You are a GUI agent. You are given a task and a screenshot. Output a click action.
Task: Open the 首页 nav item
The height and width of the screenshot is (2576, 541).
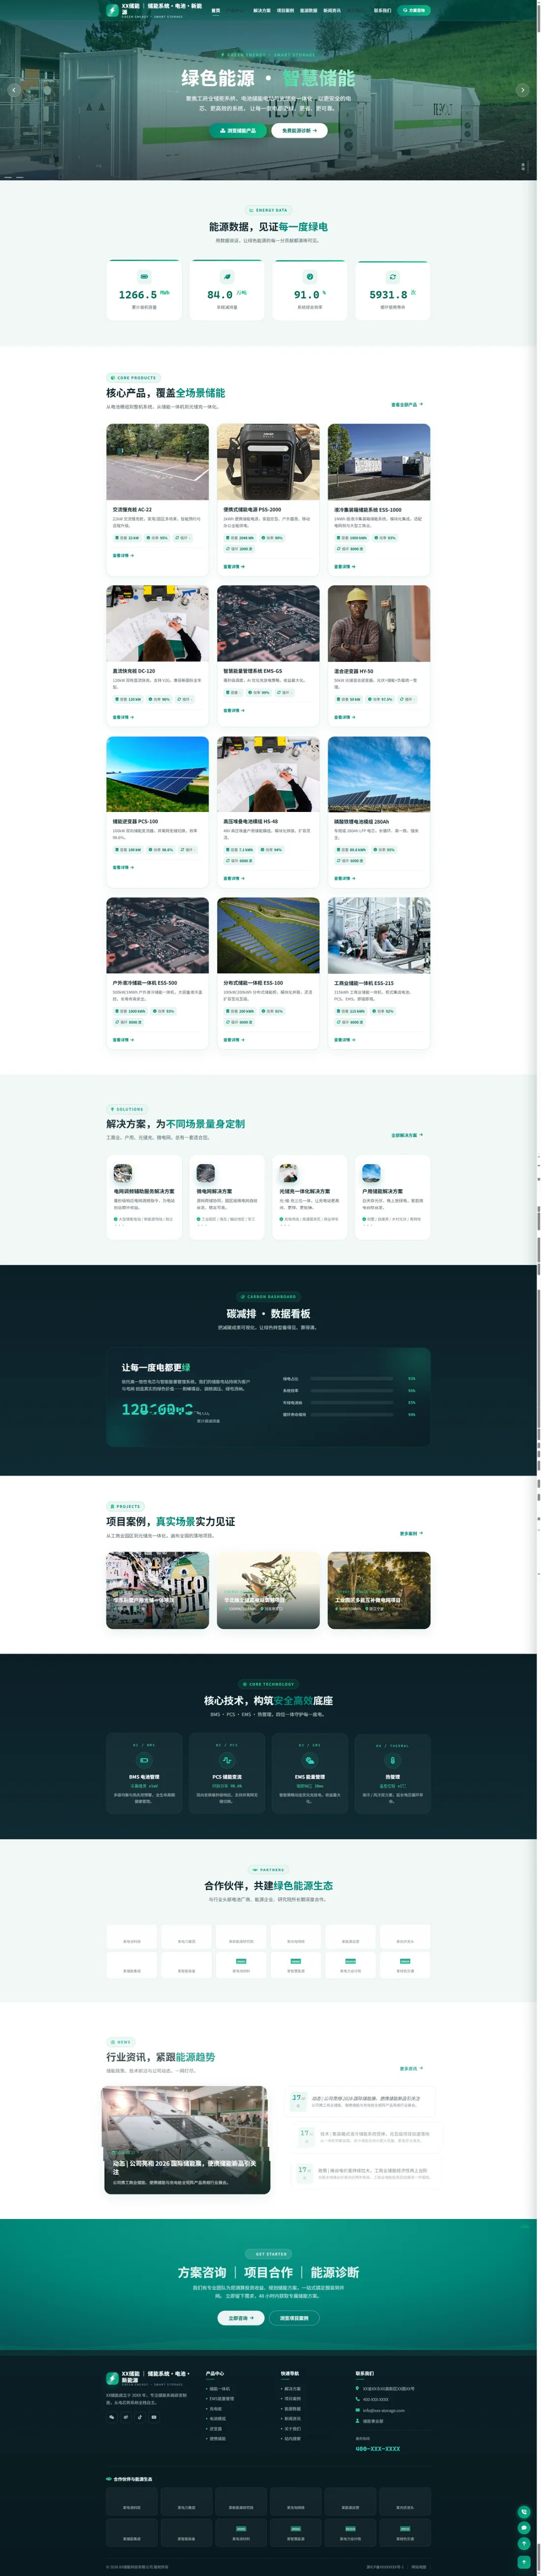tap(216, 10)
